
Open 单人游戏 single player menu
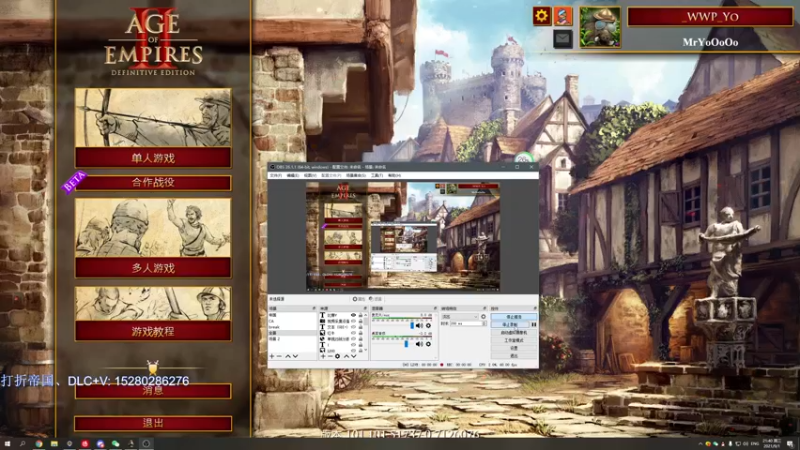click(x=153, y=158)
